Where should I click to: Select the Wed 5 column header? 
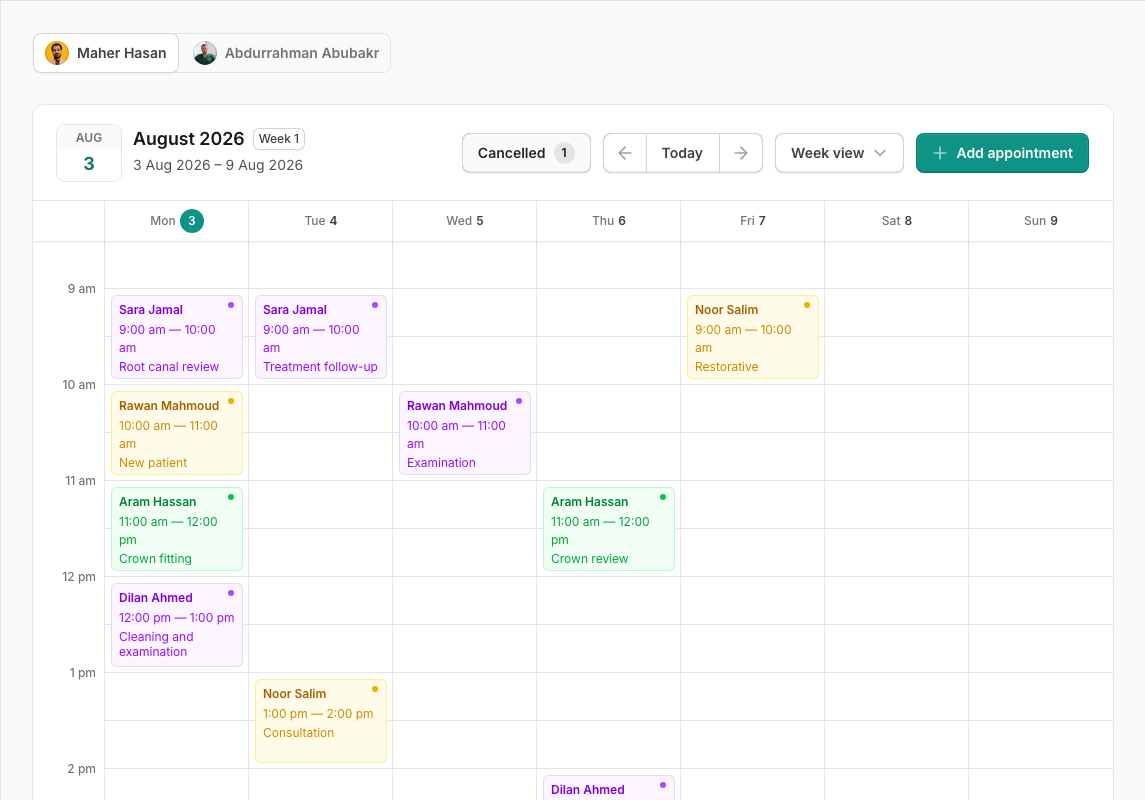coord(464,221)
